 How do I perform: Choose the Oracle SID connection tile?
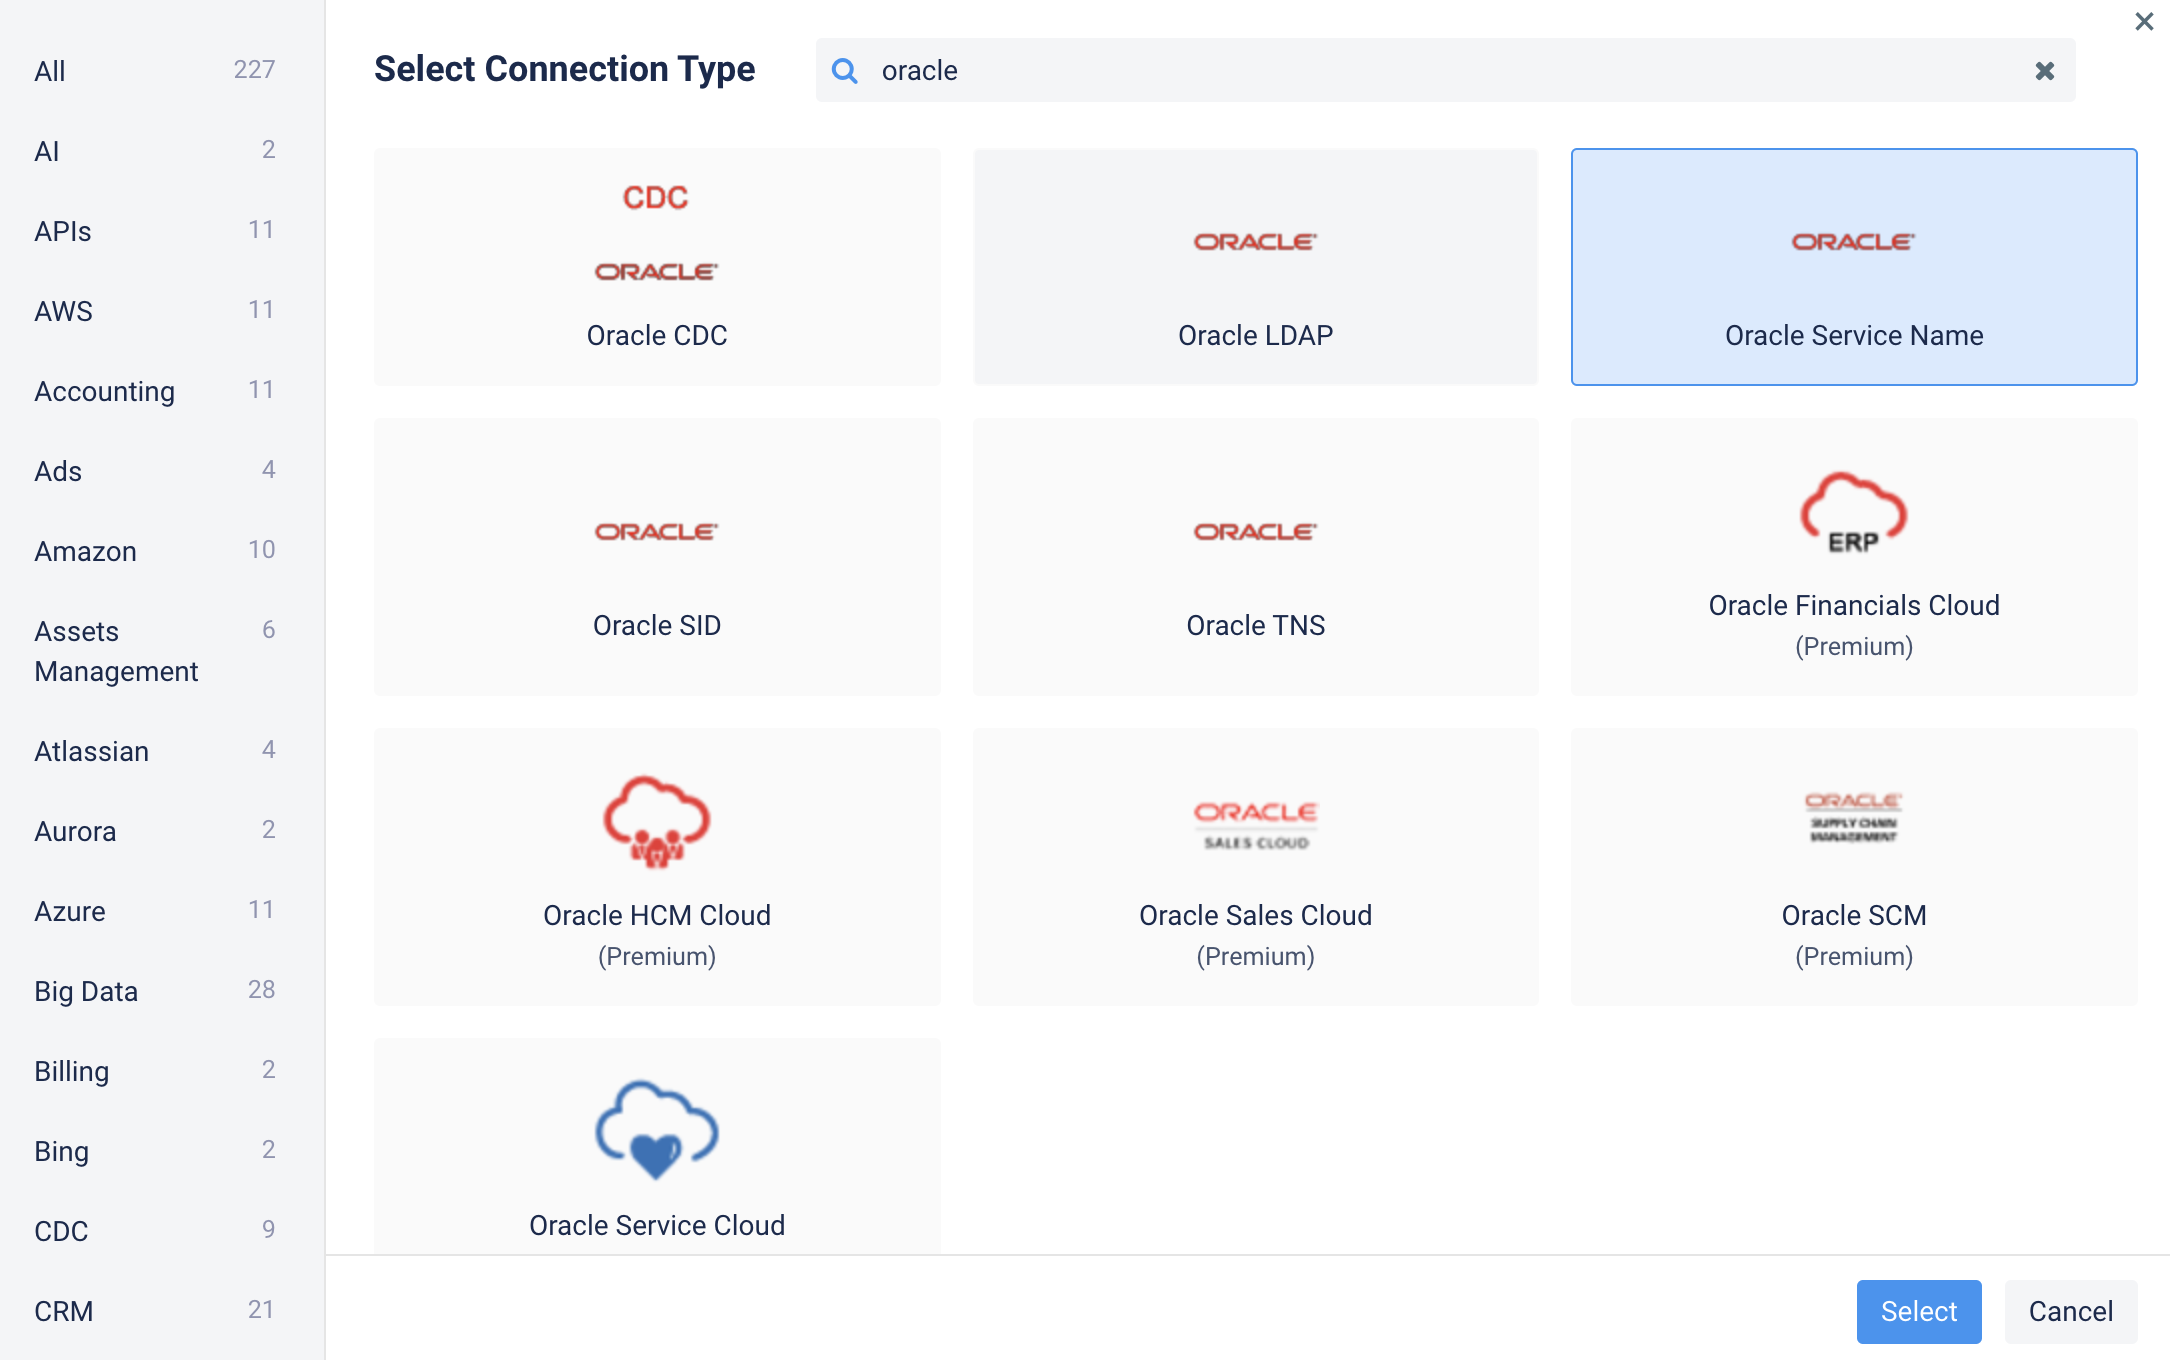click(656, 557)
